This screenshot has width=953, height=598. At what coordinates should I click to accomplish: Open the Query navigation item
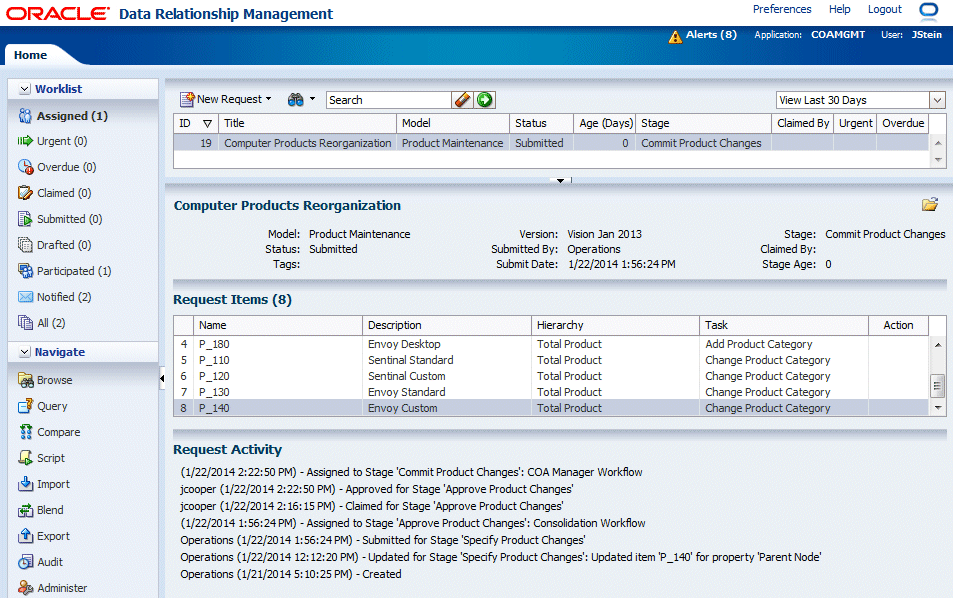click(x=52, y=406)
